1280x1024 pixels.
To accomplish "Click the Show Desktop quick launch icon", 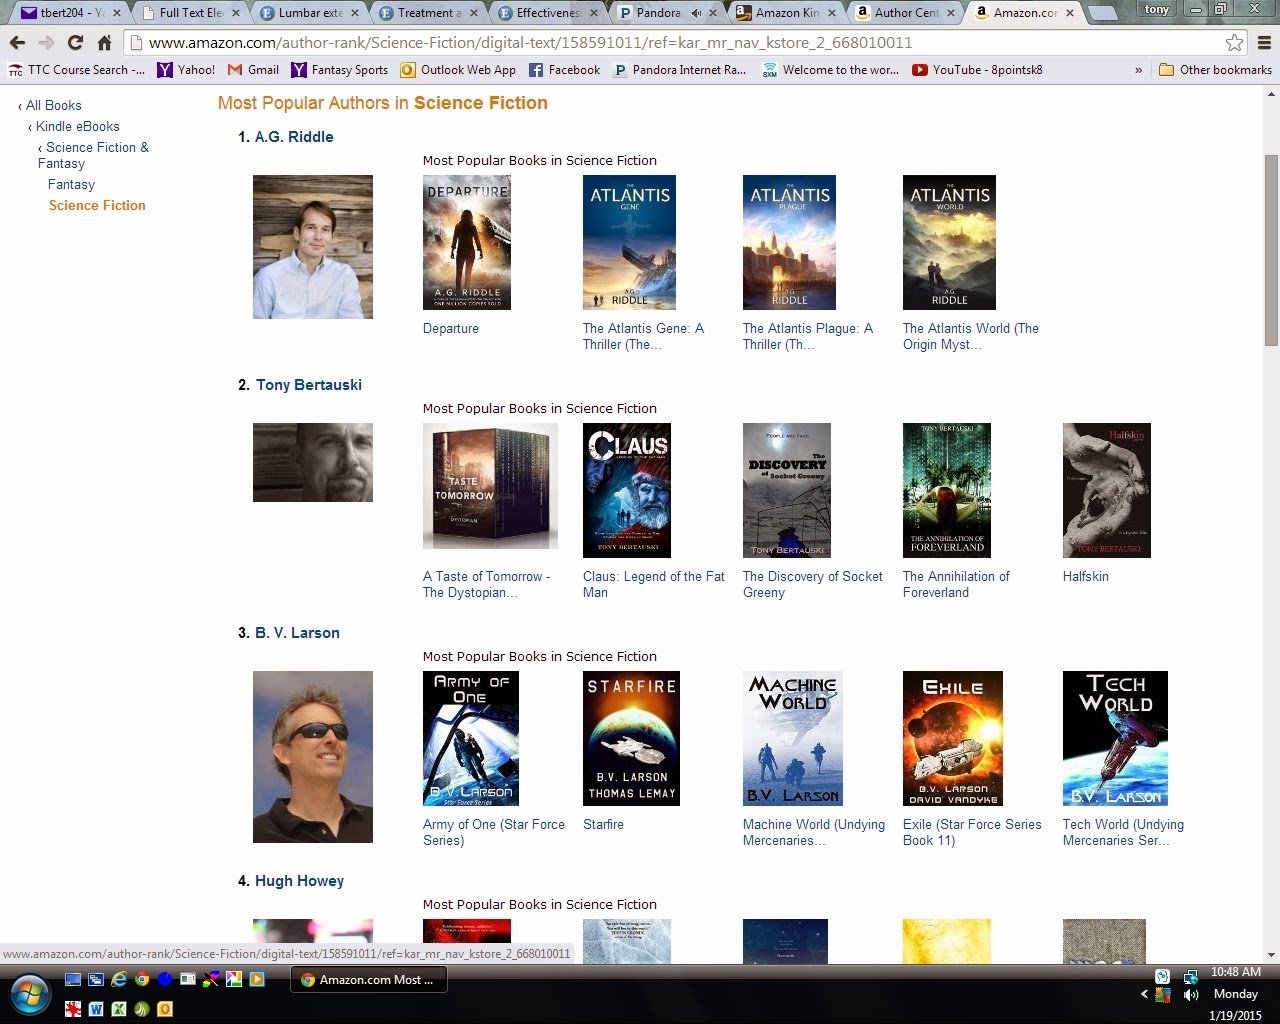I will (x=73, y=979).
